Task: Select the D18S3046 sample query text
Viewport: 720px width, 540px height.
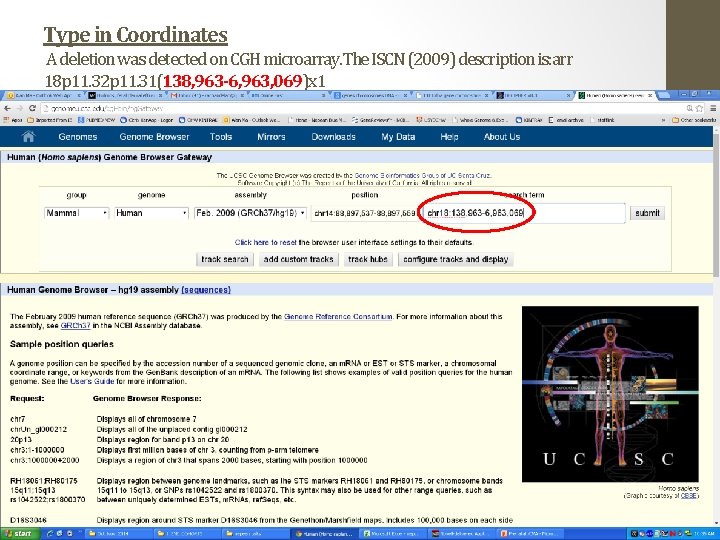Action: click(x=28, y=520)
